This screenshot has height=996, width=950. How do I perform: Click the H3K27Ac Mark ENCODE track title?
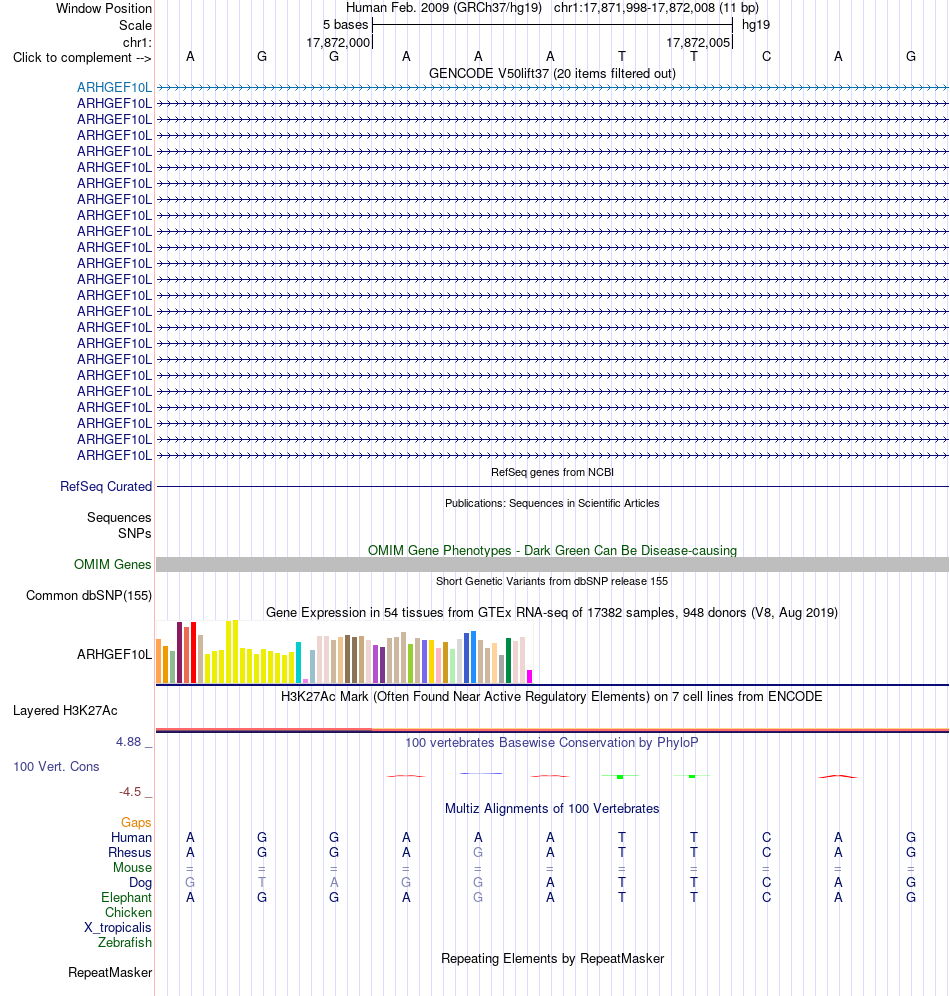[x=552, y=697]
